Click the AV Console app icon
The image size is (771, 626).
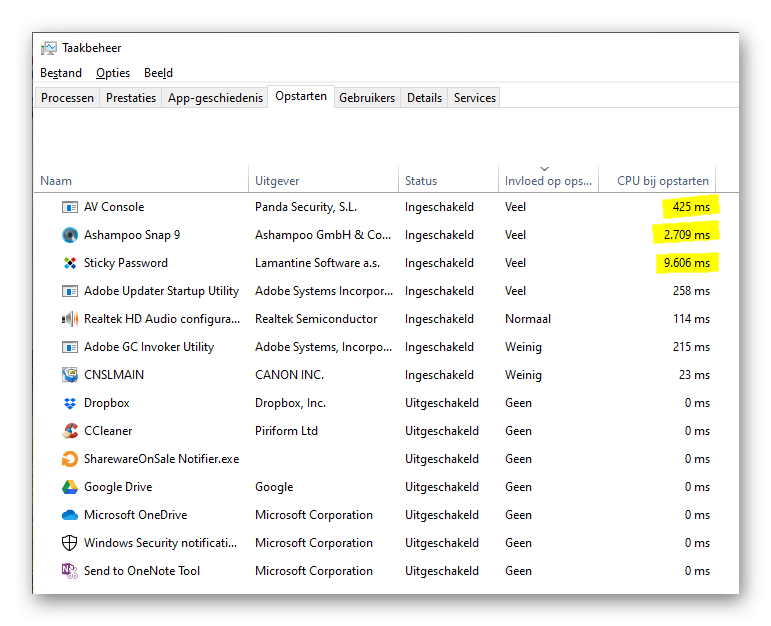pos(69,207)
